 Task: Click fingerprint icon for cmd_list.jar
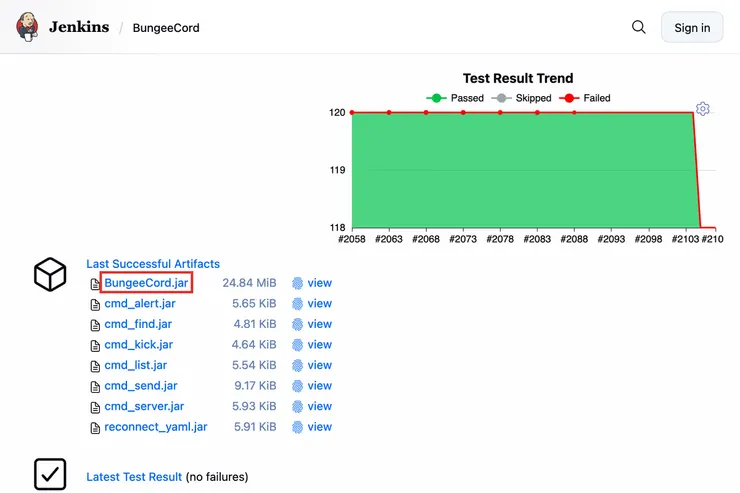tap(297, 365)
